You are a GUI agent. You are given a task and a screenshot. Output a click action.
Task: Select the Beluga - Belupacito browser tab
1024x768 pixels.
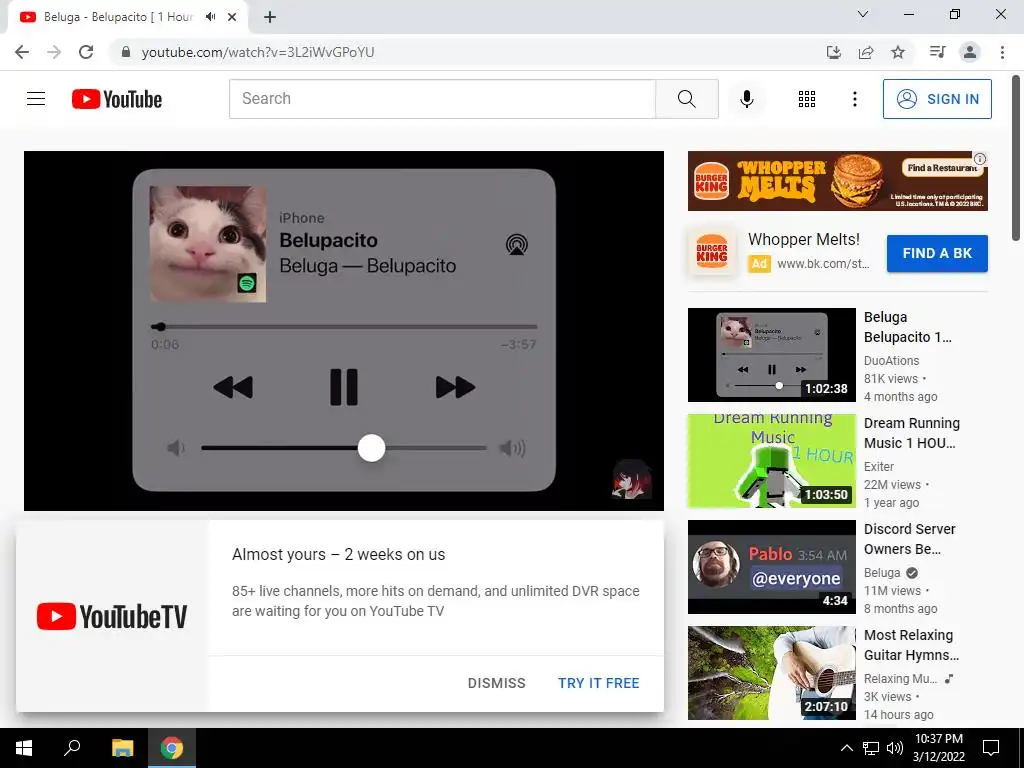tap(118, 17)
